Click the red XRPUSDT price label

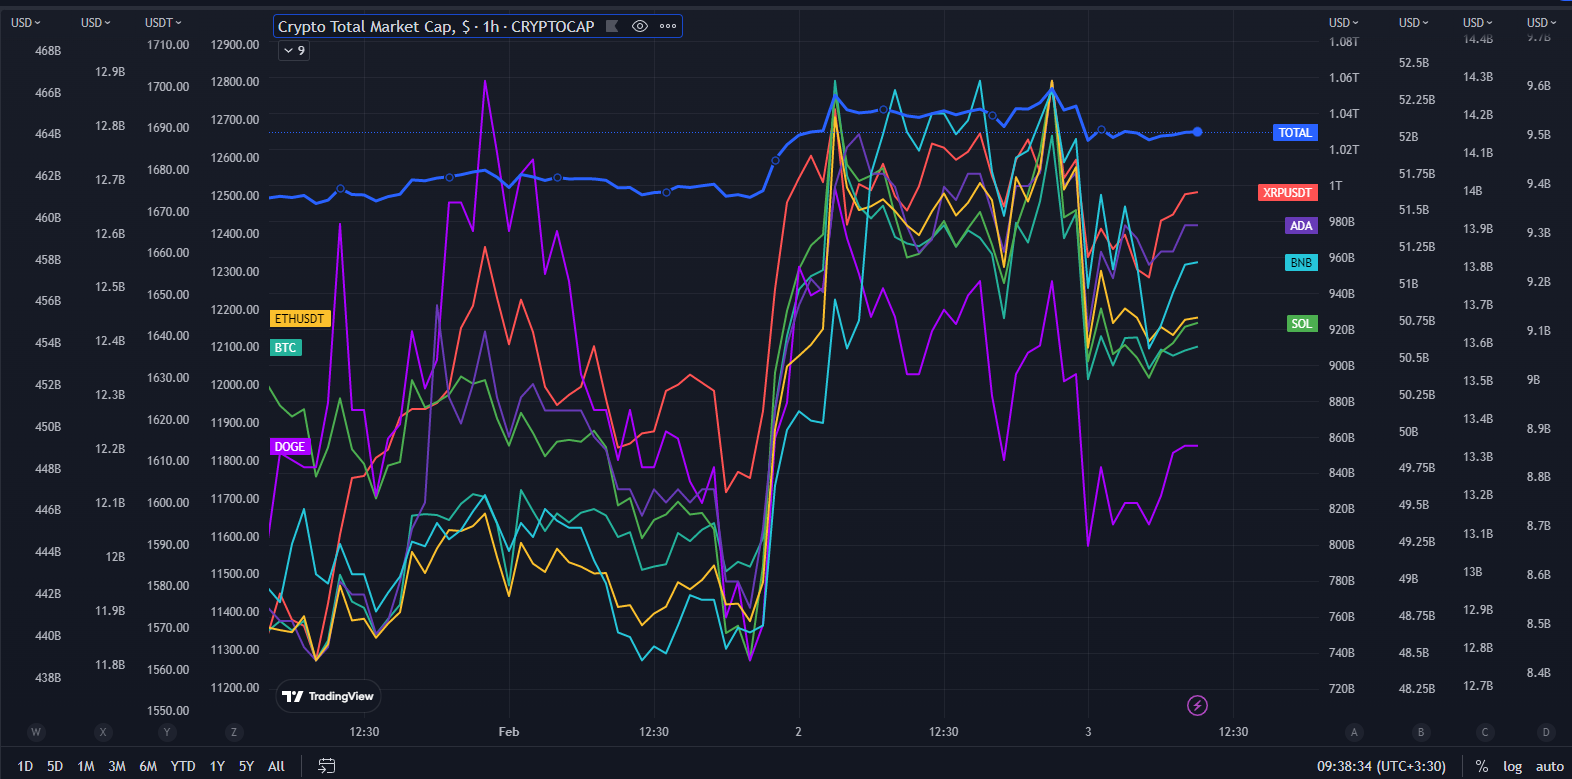pos(1287,192)
